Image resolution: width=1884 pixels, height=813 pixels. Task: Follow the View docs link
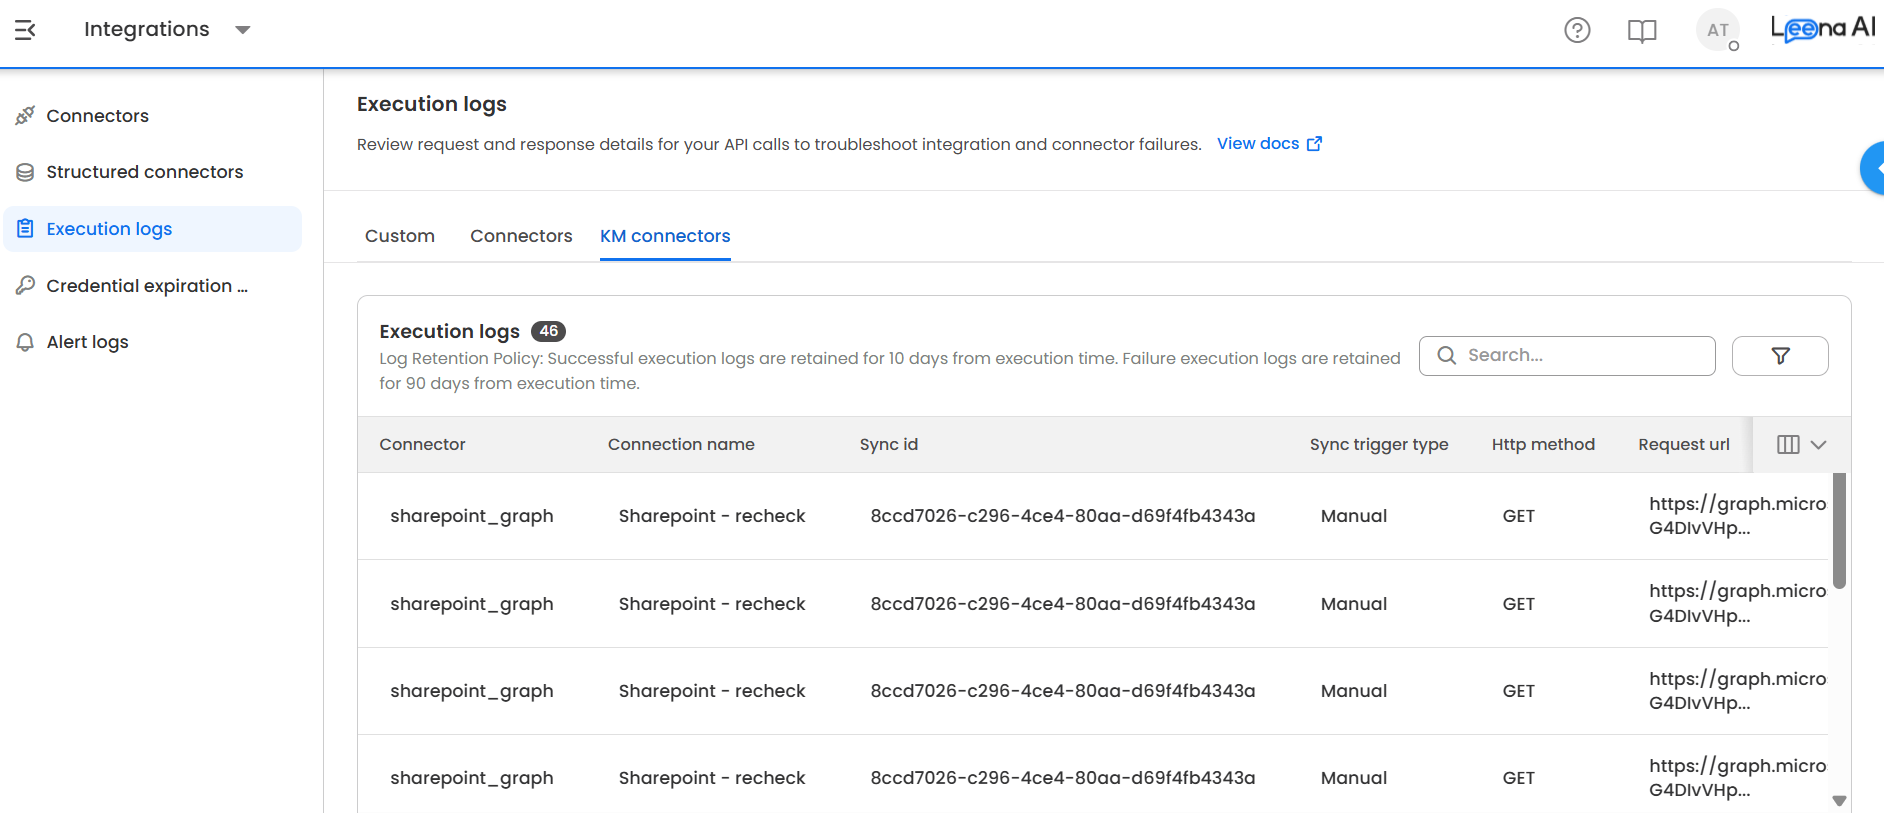tap(1269, 144)
